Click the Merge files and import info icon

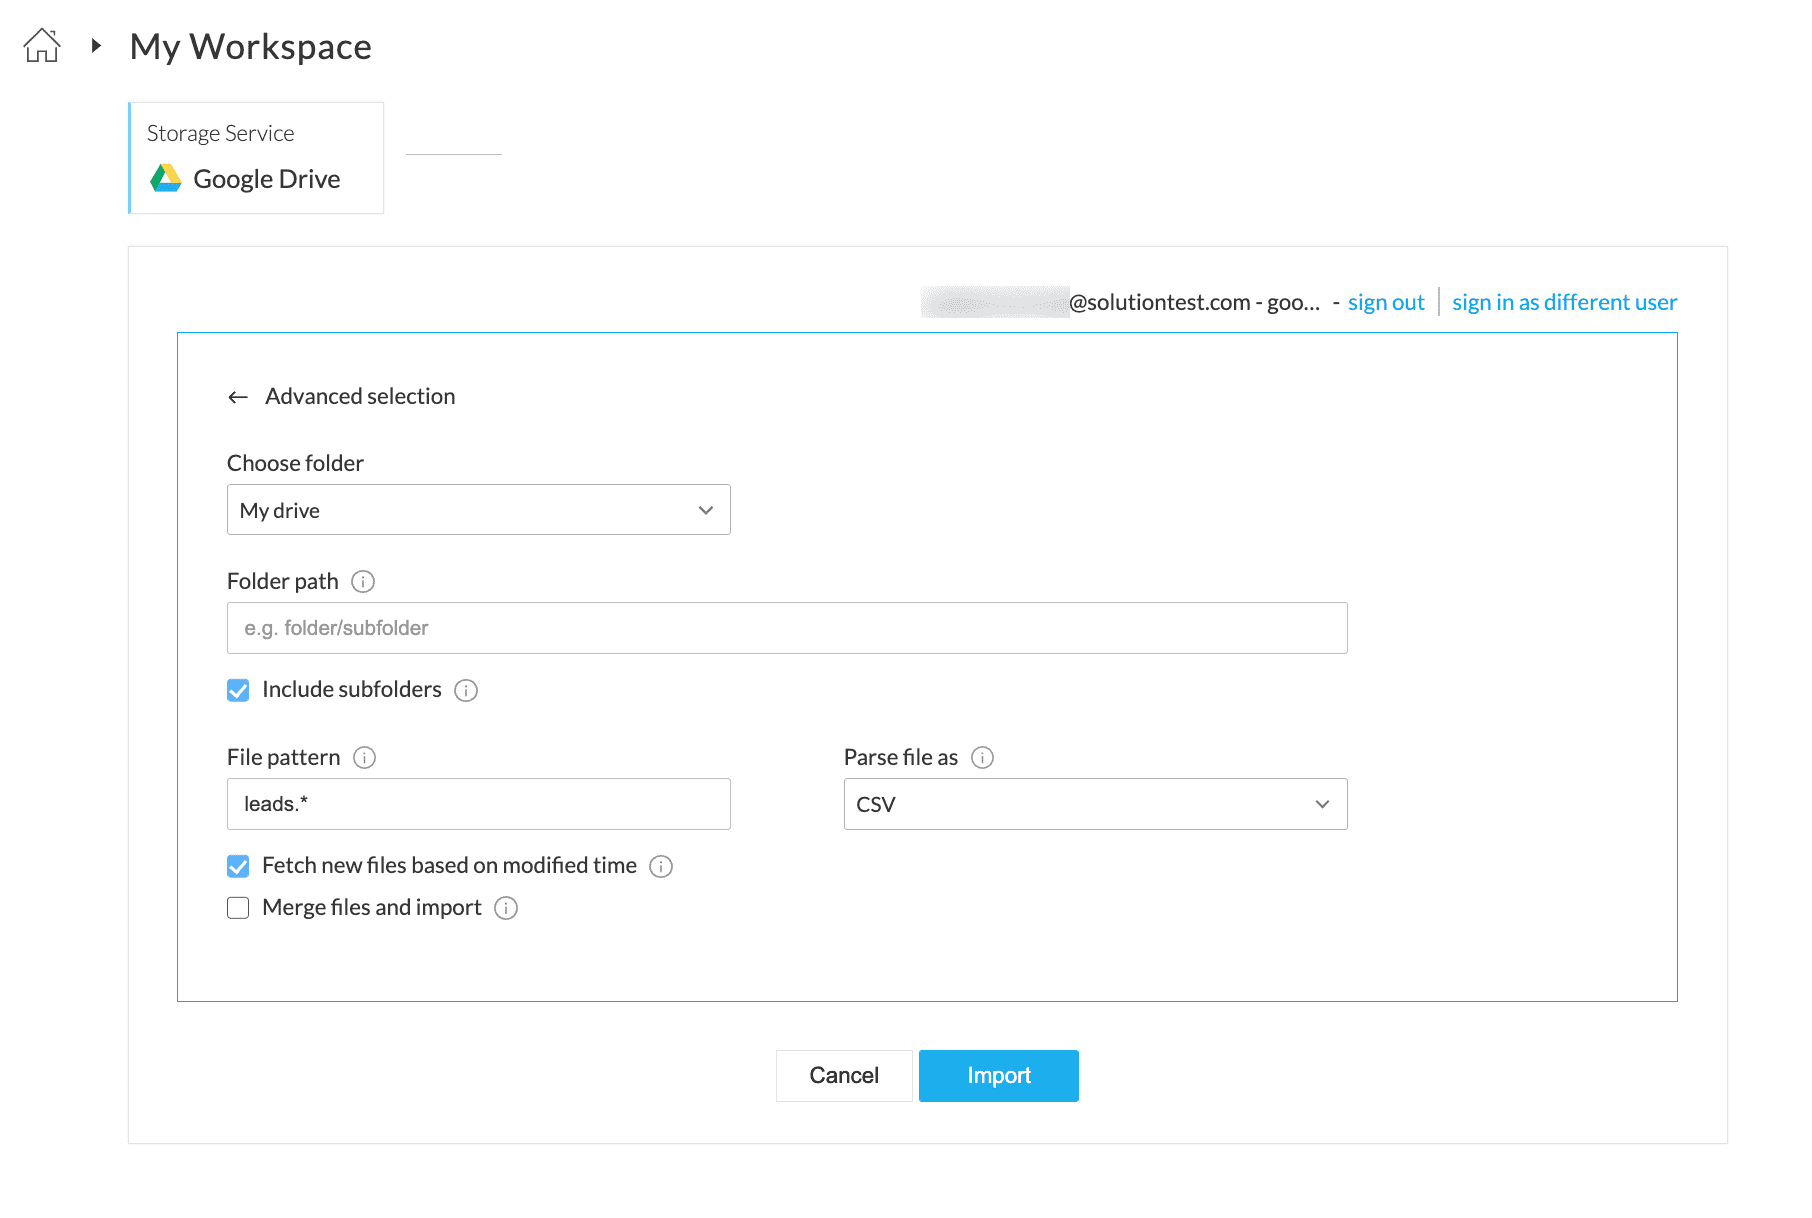point(506,908)
